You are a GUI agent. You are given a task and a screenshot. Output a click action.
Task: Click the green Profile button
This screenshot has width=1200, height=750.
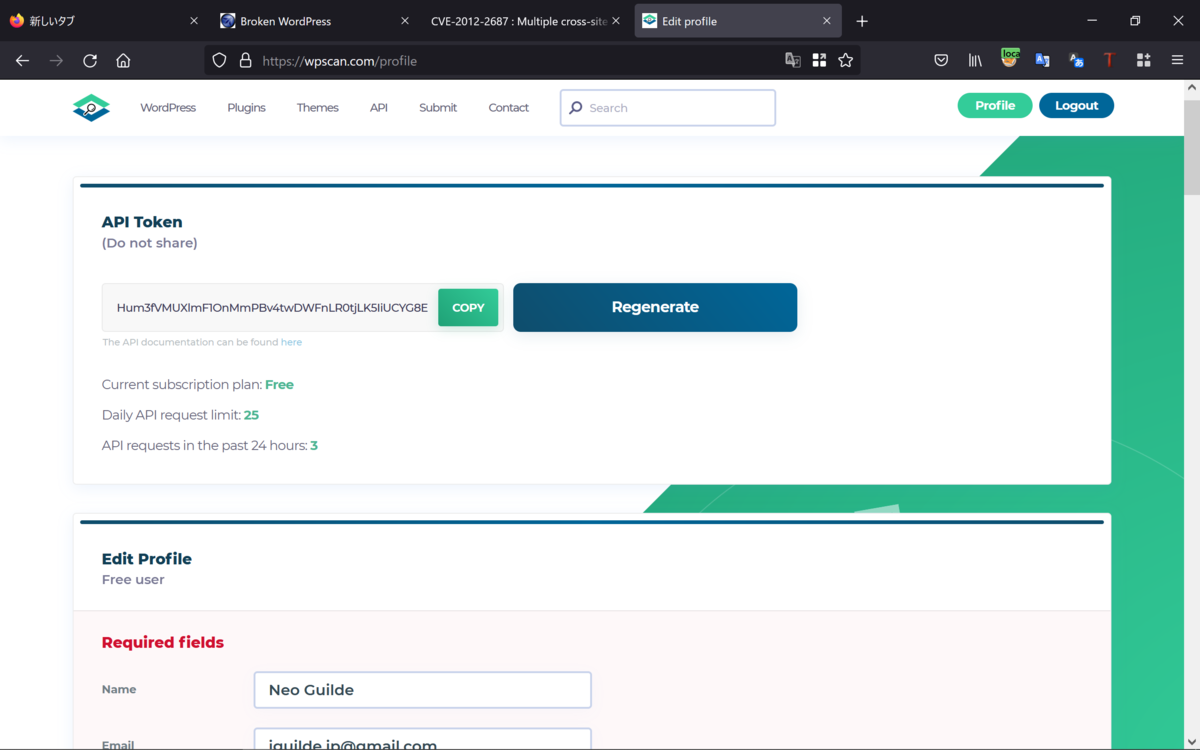pyautogui.click(x=995, y=105)
